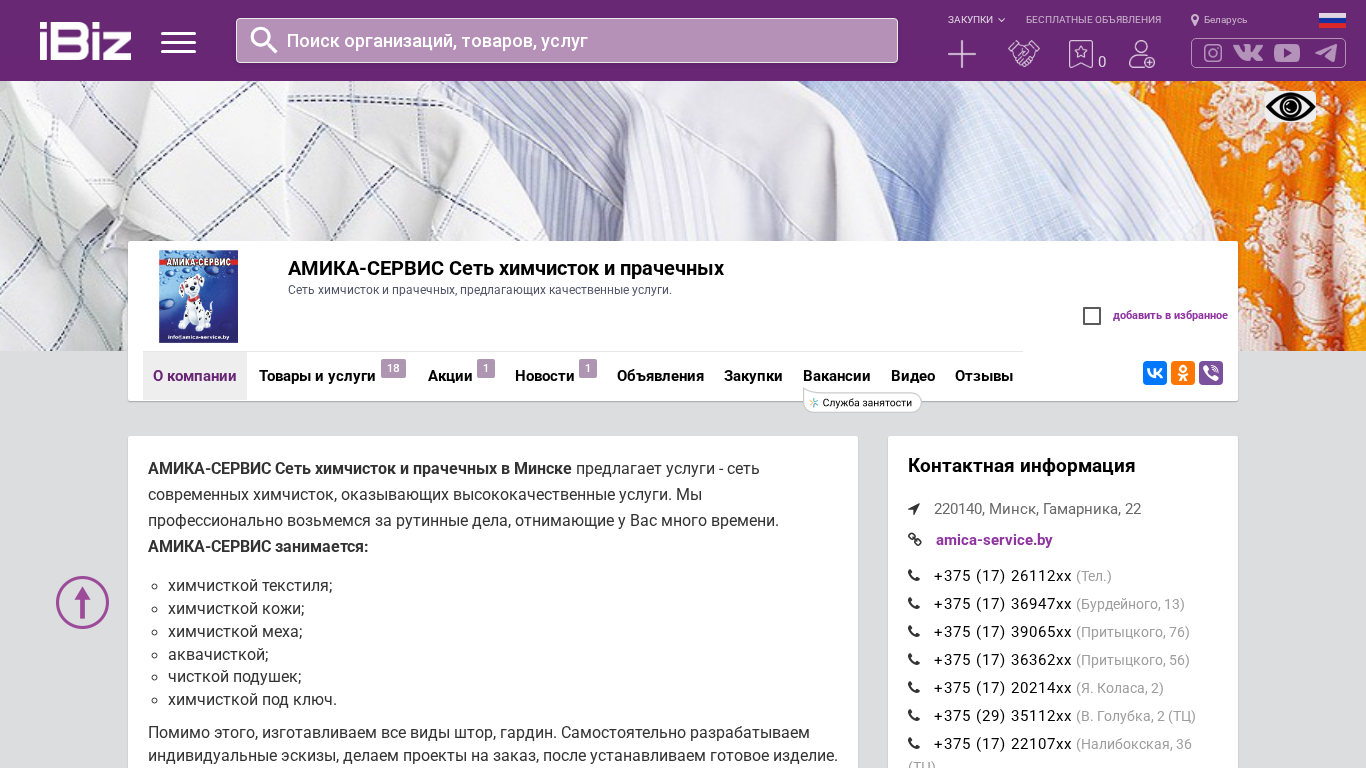Image resolution: width=1366 pixels, height=768 pixels.
Task: Open iBiz VK page in header
Action: pos(1248,53)
